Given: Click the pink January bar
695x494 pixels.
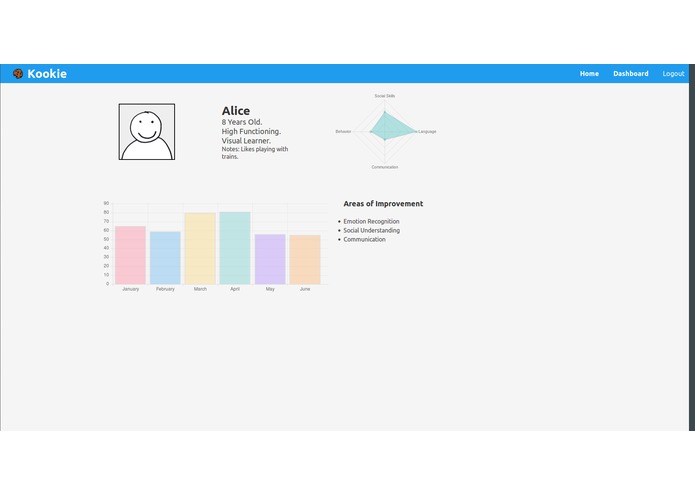Looking at the screenshot, I should point(130,255).
